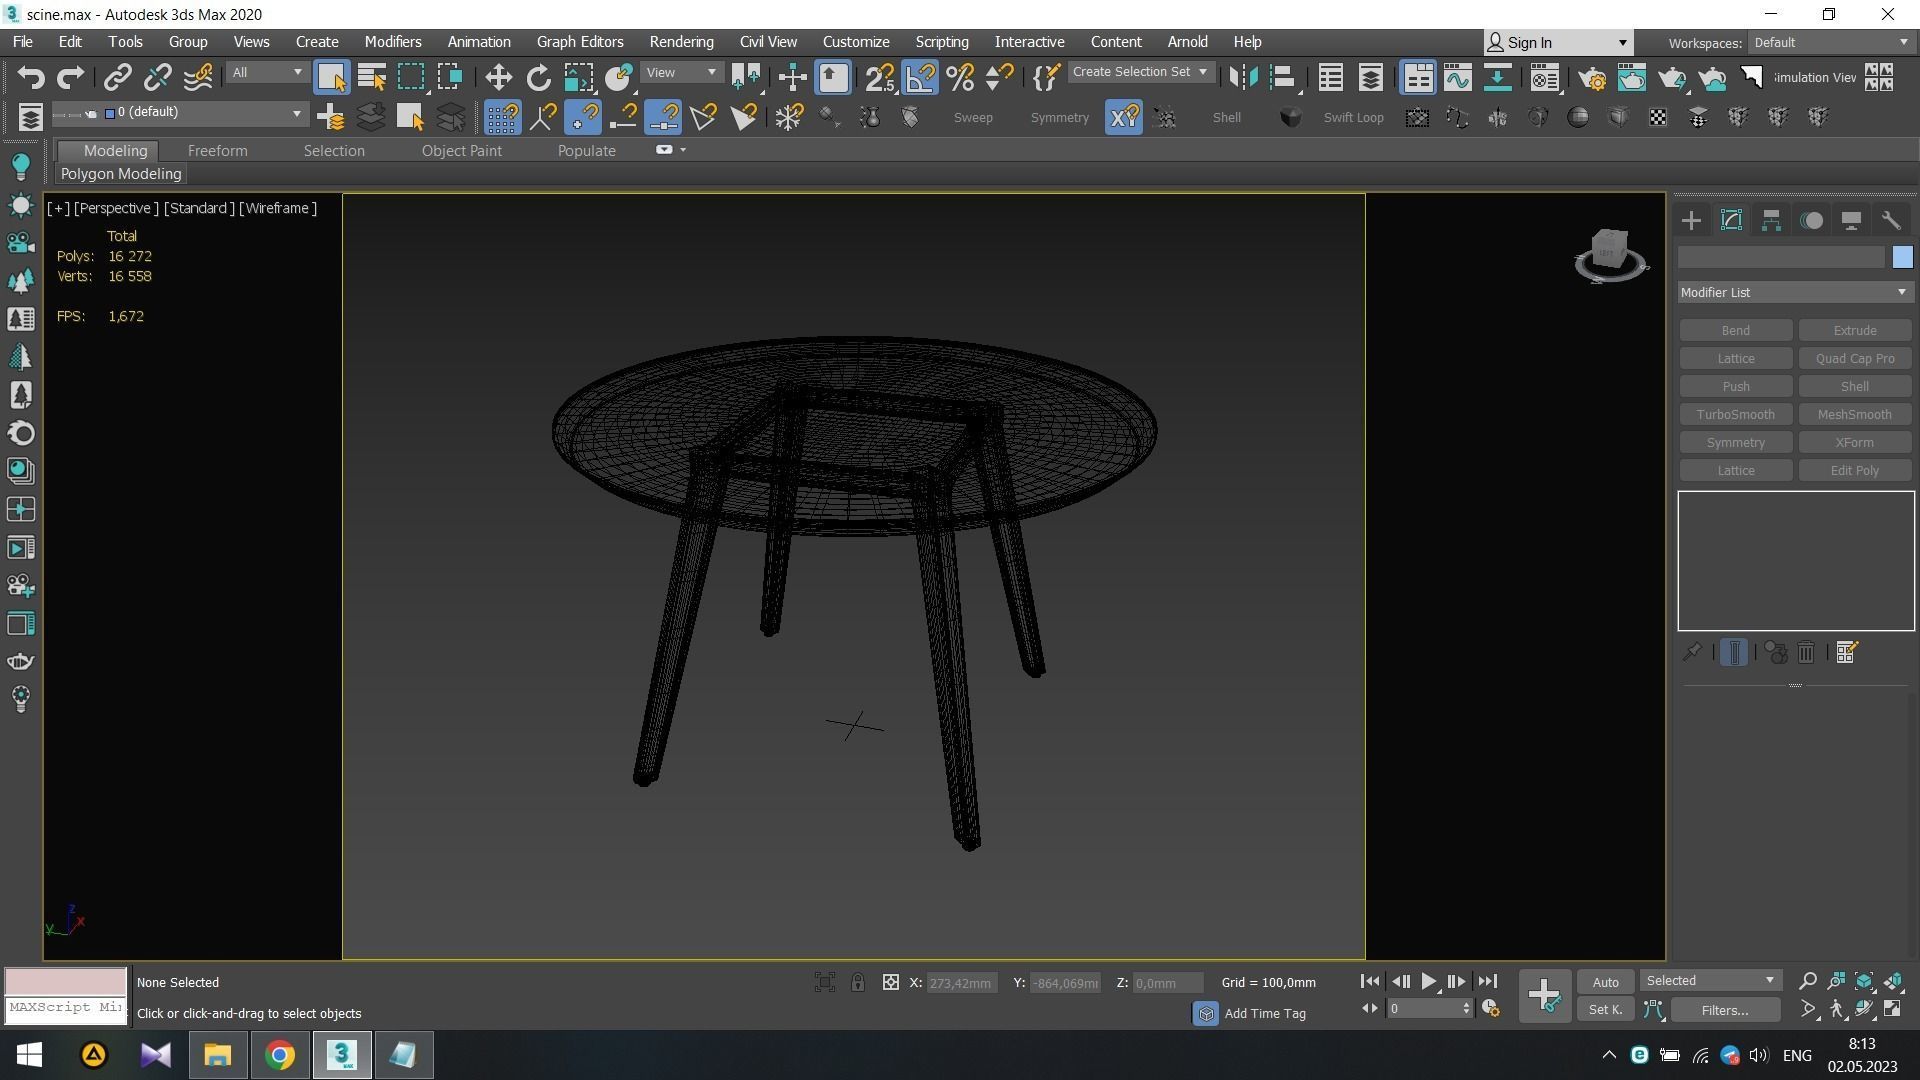Image resolution: width=1920 pixels, height=1080 pixels.
Task: Open Render Setup icon
Action: point(1592,77)
